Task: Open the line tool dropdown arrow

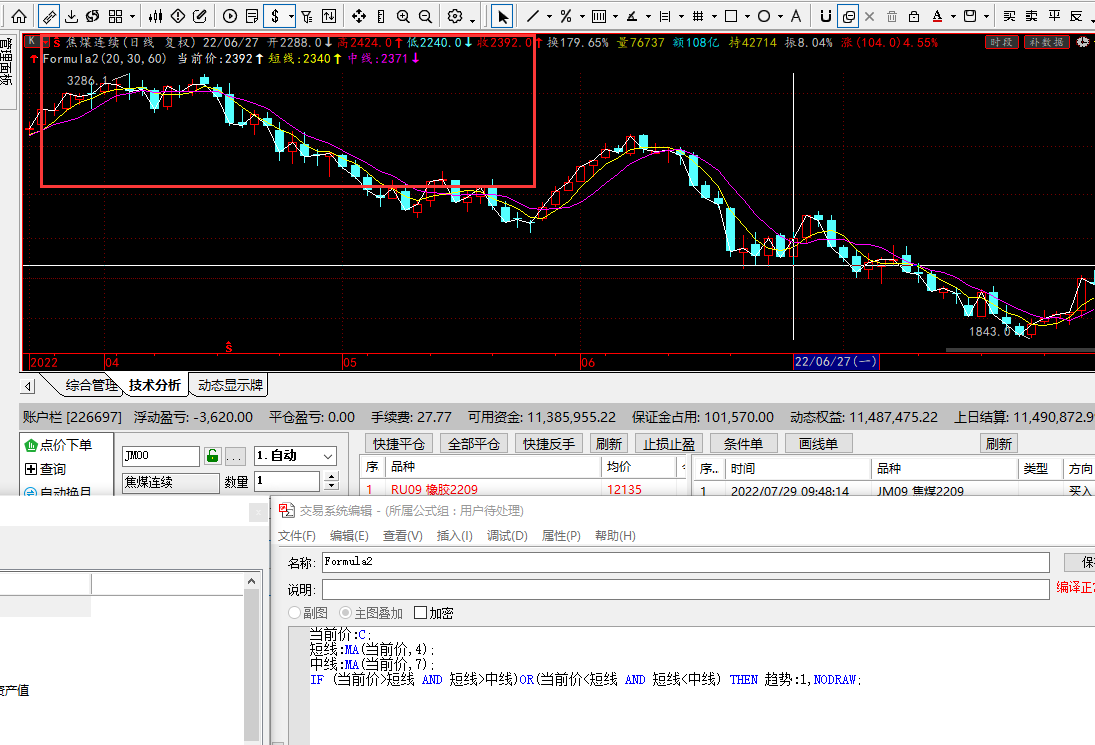Action: (x=549, y=16)
